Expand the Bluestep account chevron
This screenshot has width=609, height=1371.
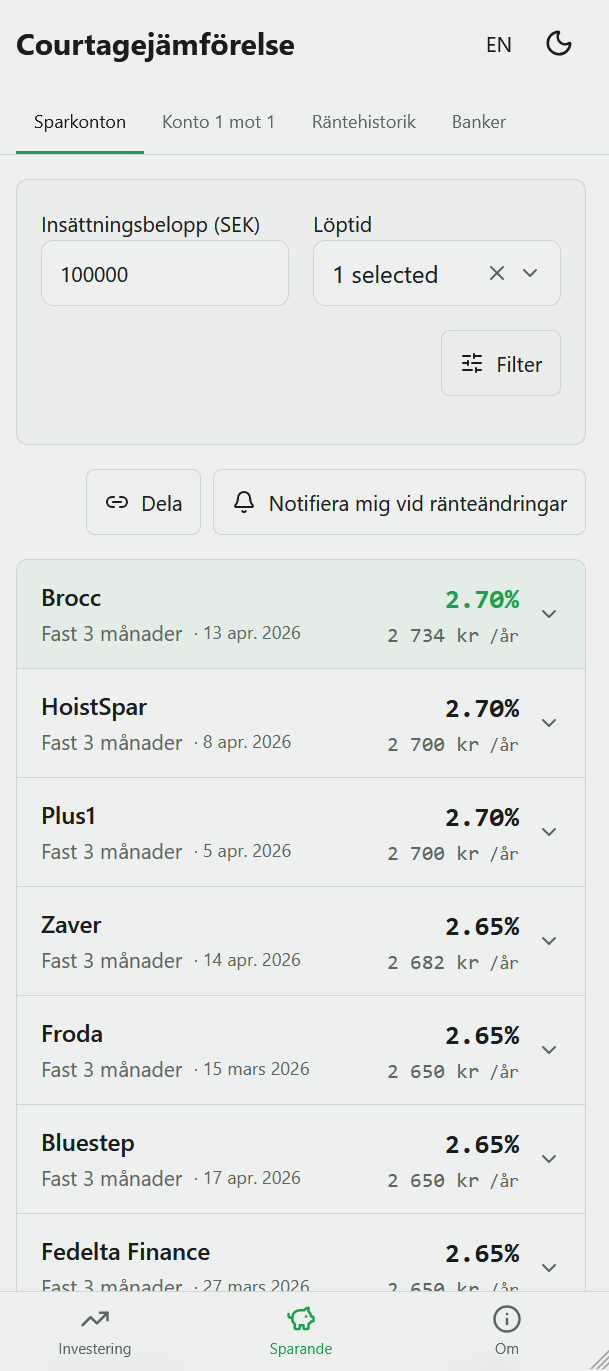[548, 1159]
